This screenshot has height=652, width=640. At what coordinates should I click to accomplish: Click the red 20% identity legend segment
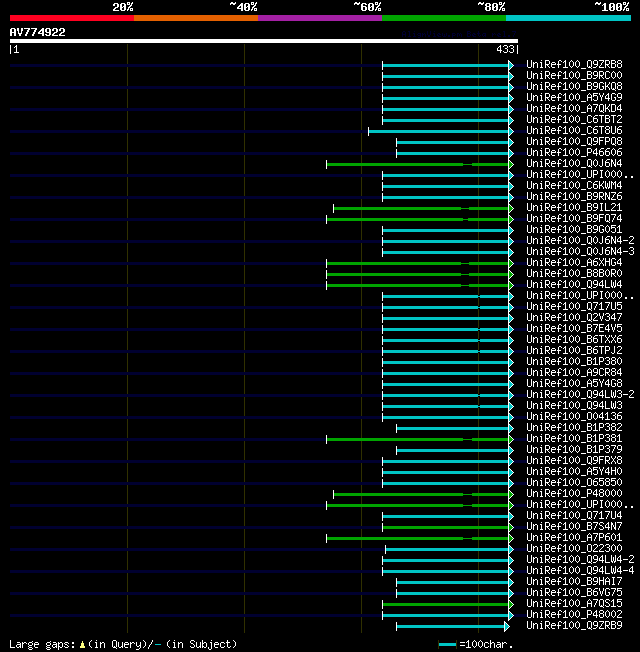72,18
